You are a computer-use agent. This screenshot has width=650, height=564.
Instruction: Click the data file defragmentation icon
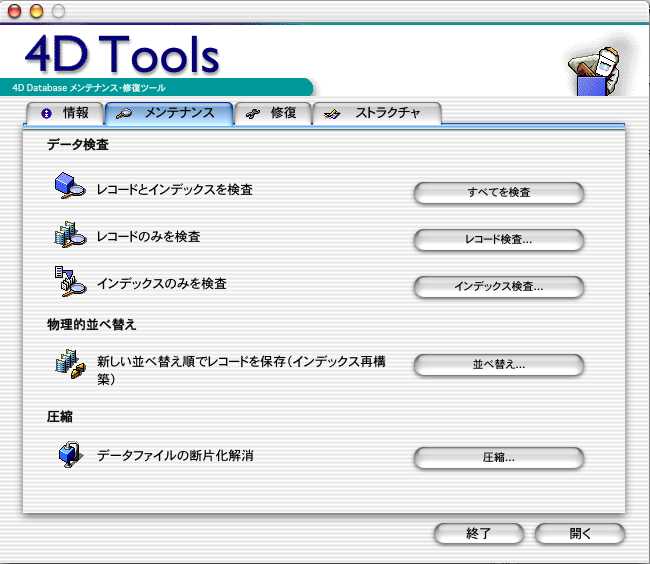71,456
